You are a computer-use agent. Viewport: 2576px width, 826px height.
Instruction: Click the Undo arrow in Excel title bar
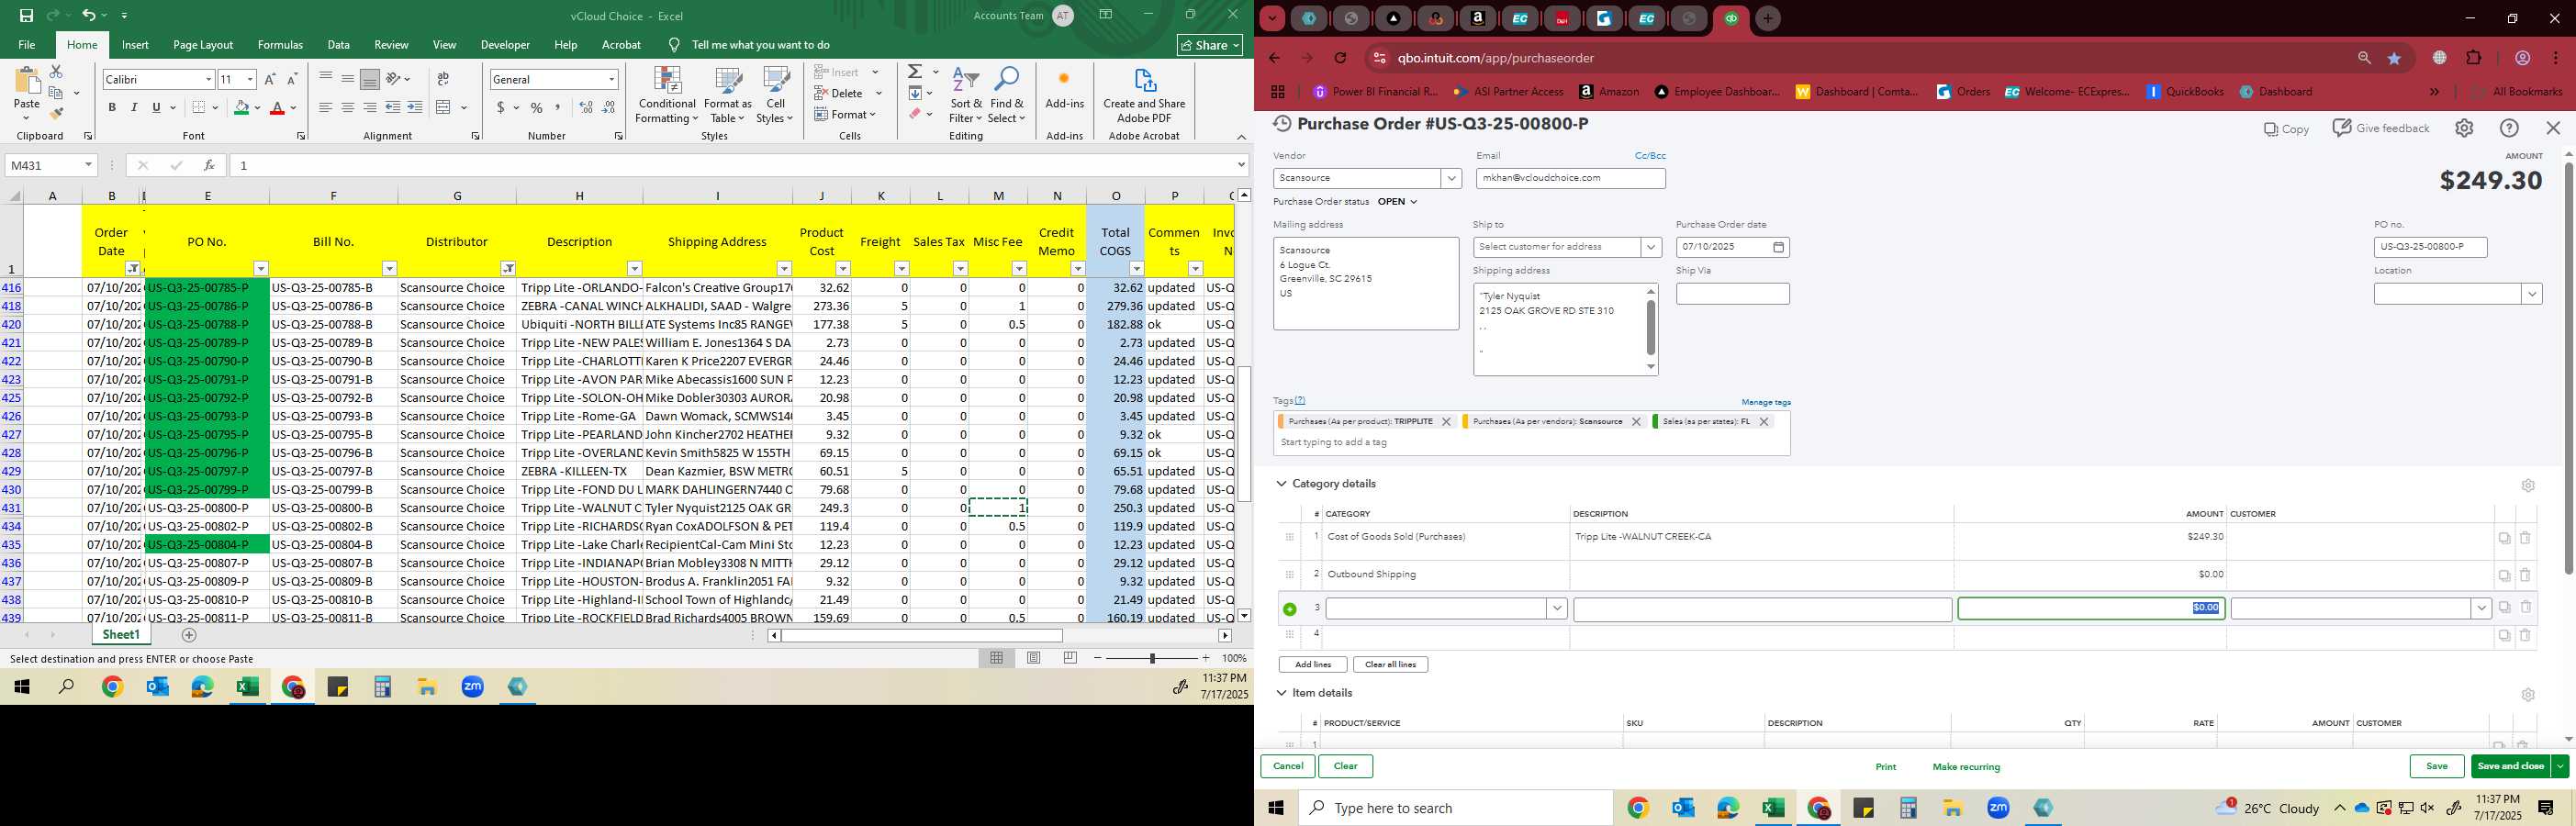coord(88,16)
